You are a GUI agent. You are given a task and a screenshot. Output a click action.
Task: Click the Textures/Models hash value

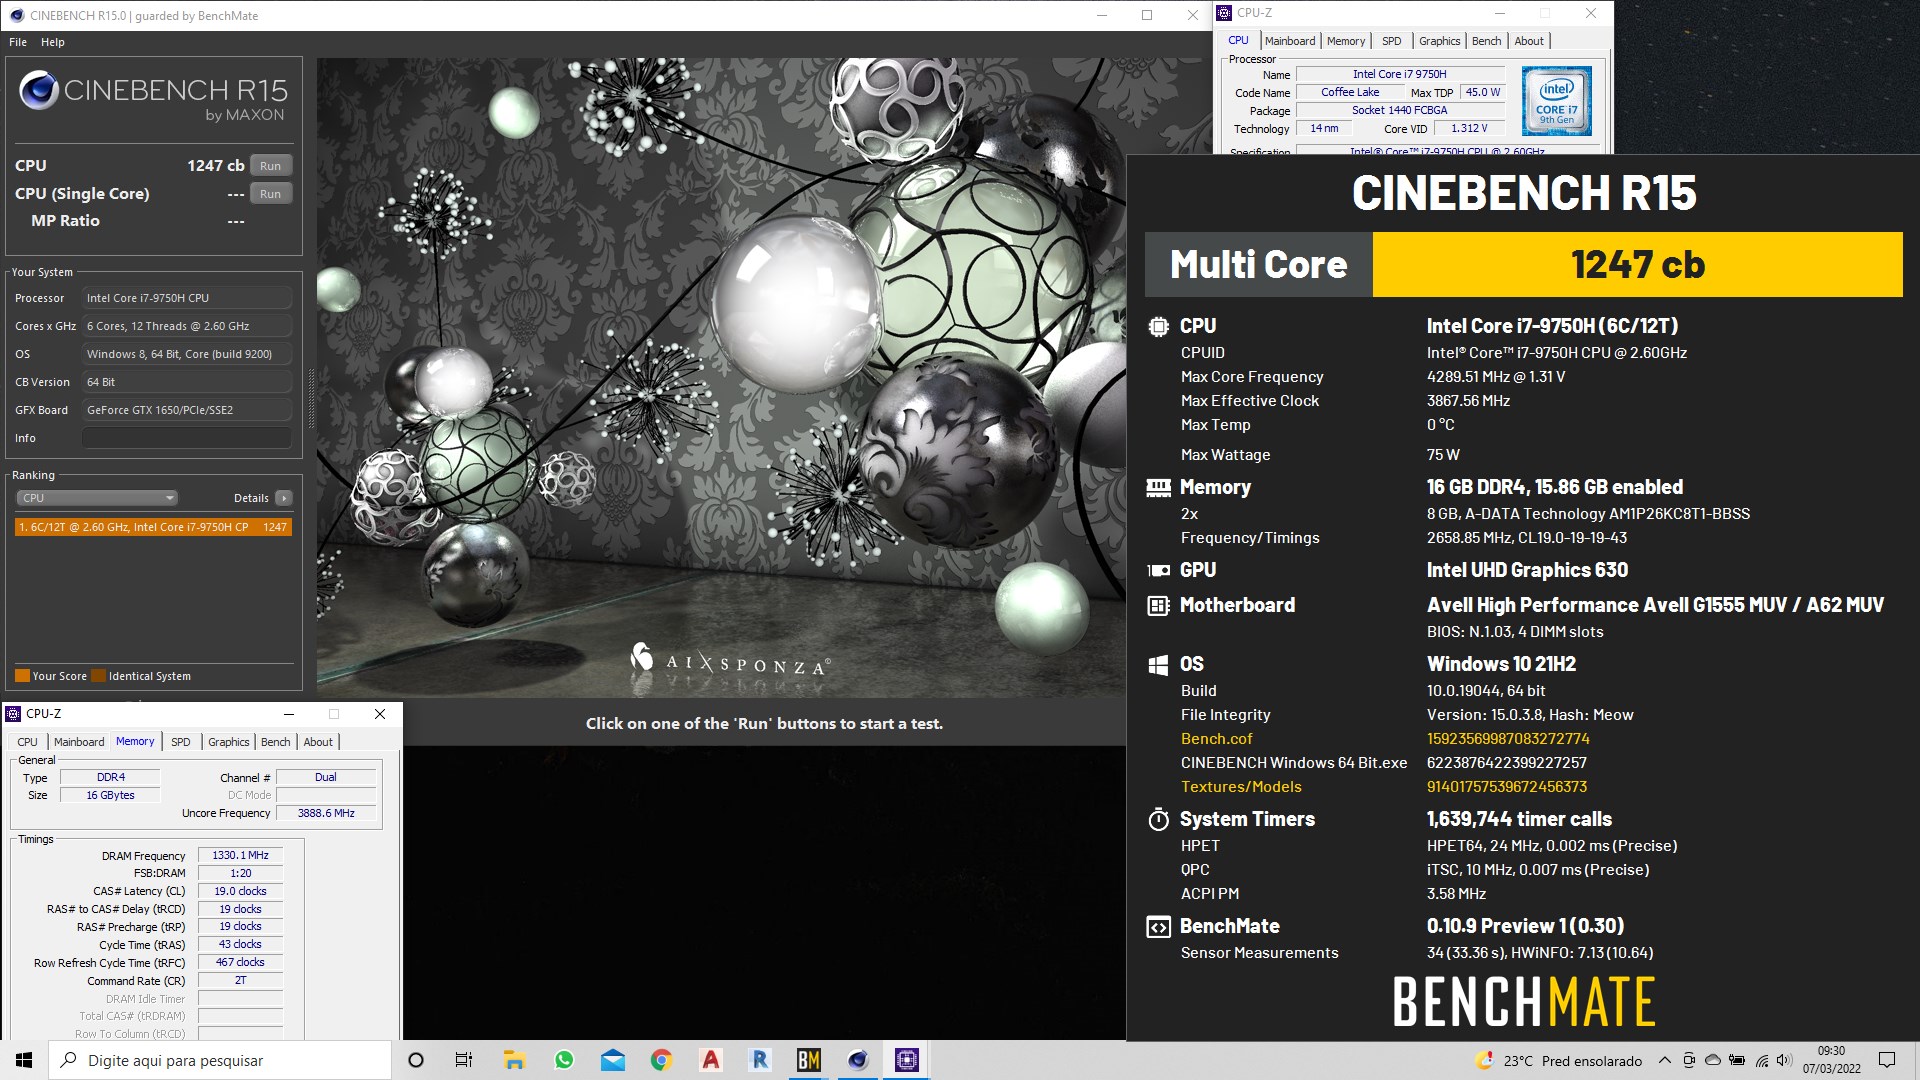click(x=1507, y=787)
